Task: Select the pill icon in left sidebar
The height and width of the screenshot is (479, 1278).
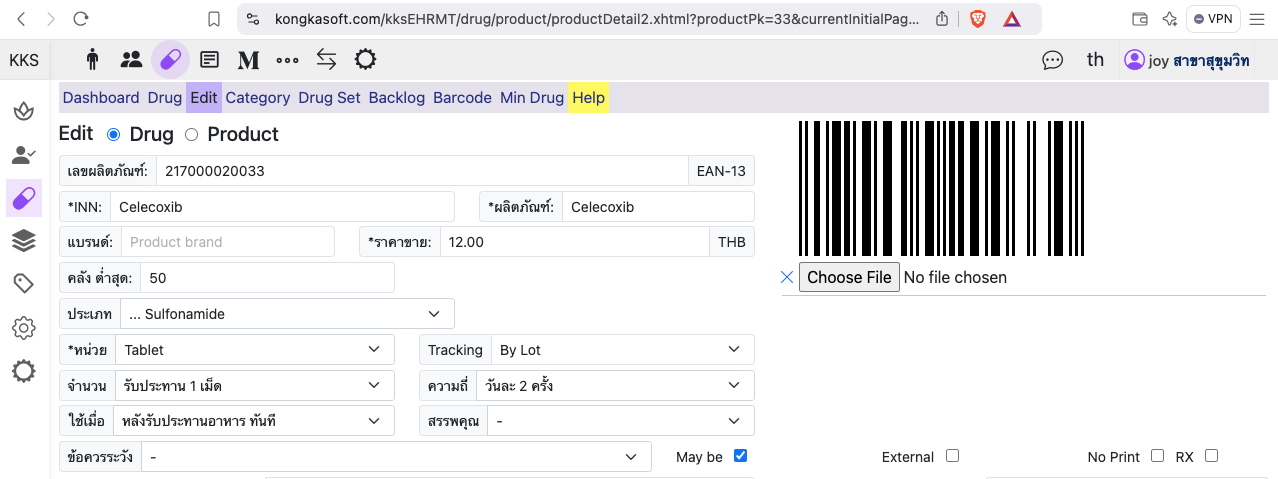Action: coord(24,198)
